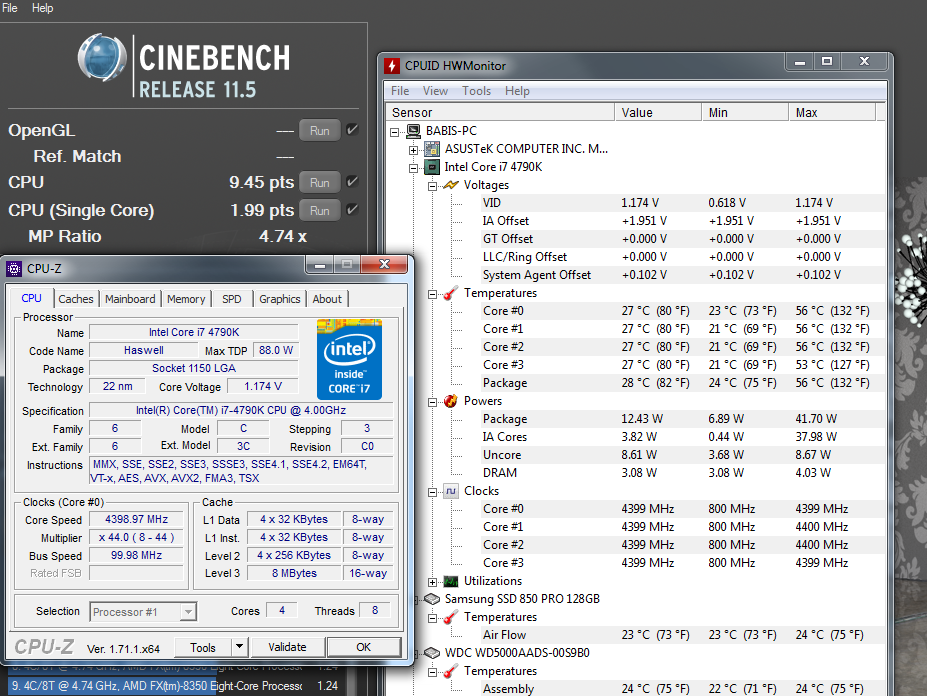Image resolution: width=927 pixels, height=696 pixels.
Task: Click the Samsung SSD drive icon
Action: tap(432, 599)
